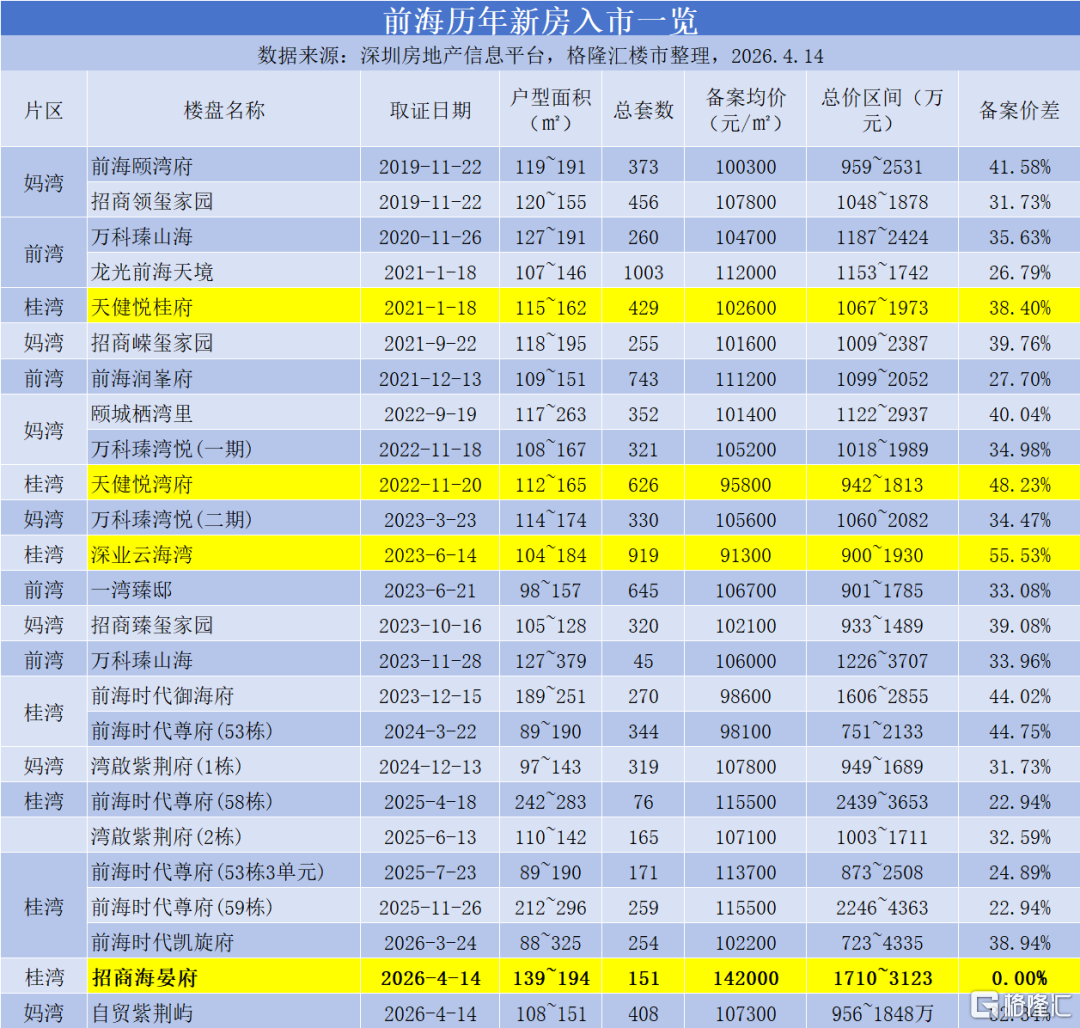Click the average price 91300

point(746,556)
